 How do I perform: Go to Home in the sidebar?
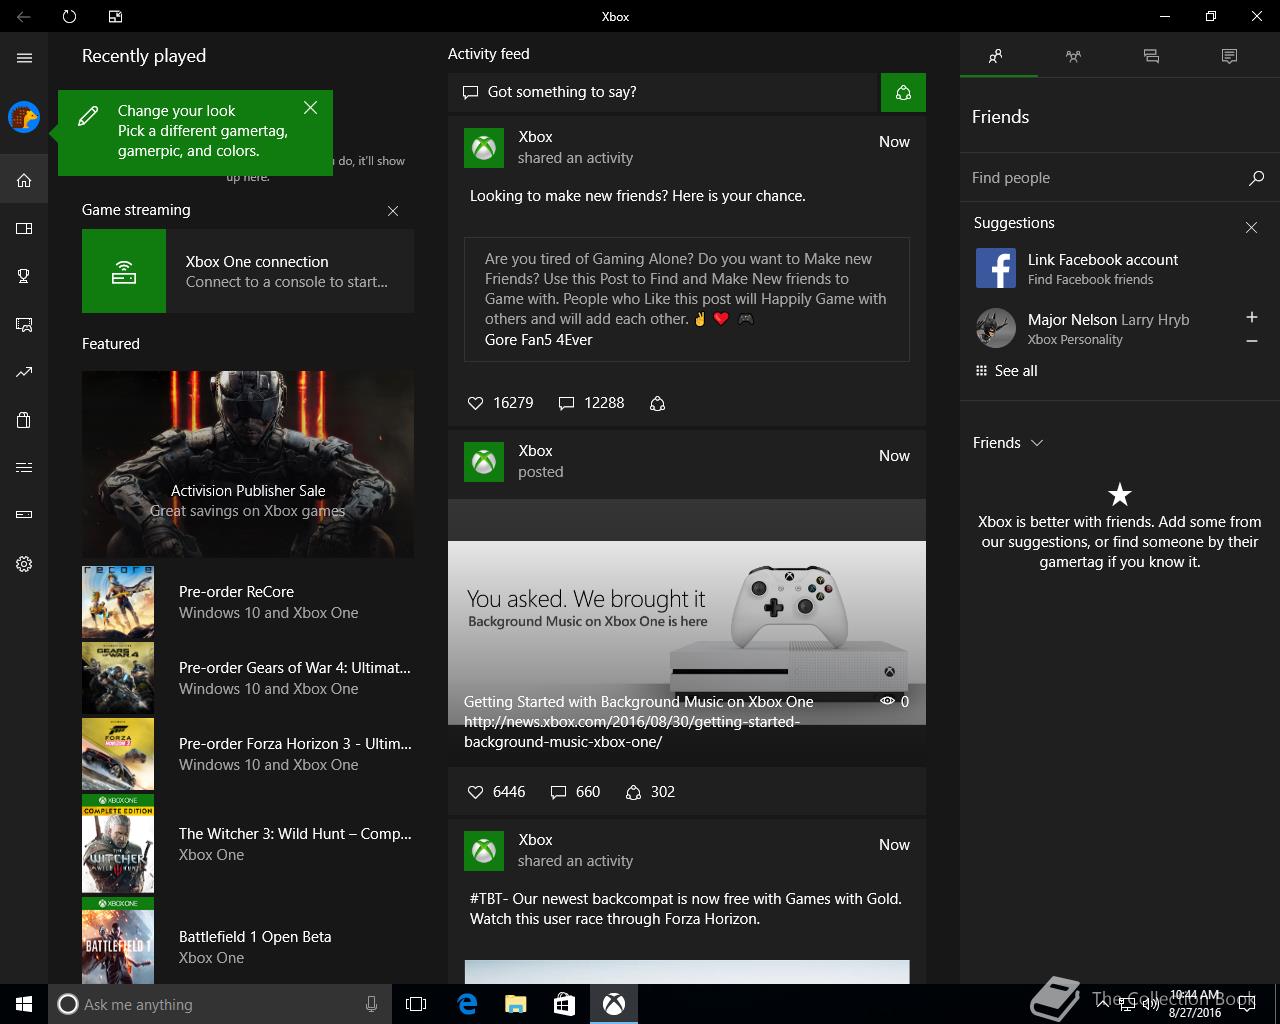[24, 181]
